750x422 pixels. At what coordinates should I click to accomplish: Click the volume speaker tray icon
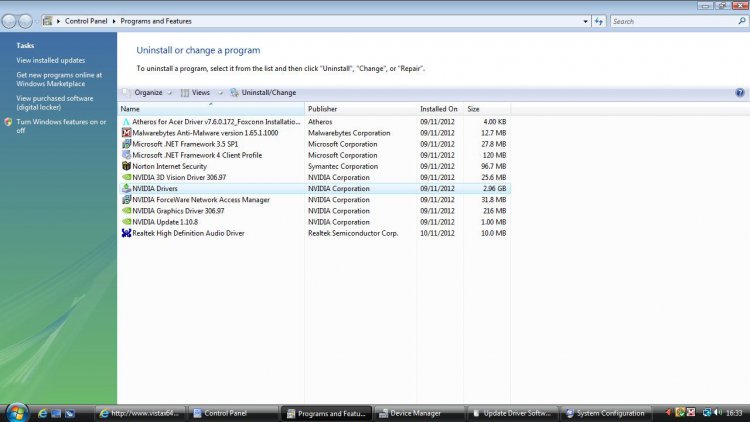click(717, 412)
